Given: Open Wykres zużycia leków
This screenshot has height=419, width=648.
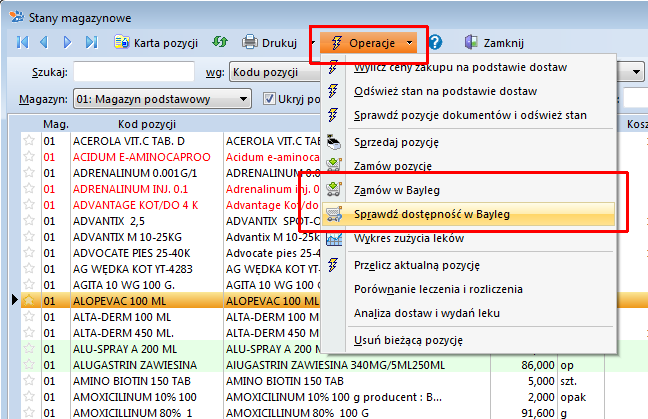Looking at the screenshot, I should (409, 238).
